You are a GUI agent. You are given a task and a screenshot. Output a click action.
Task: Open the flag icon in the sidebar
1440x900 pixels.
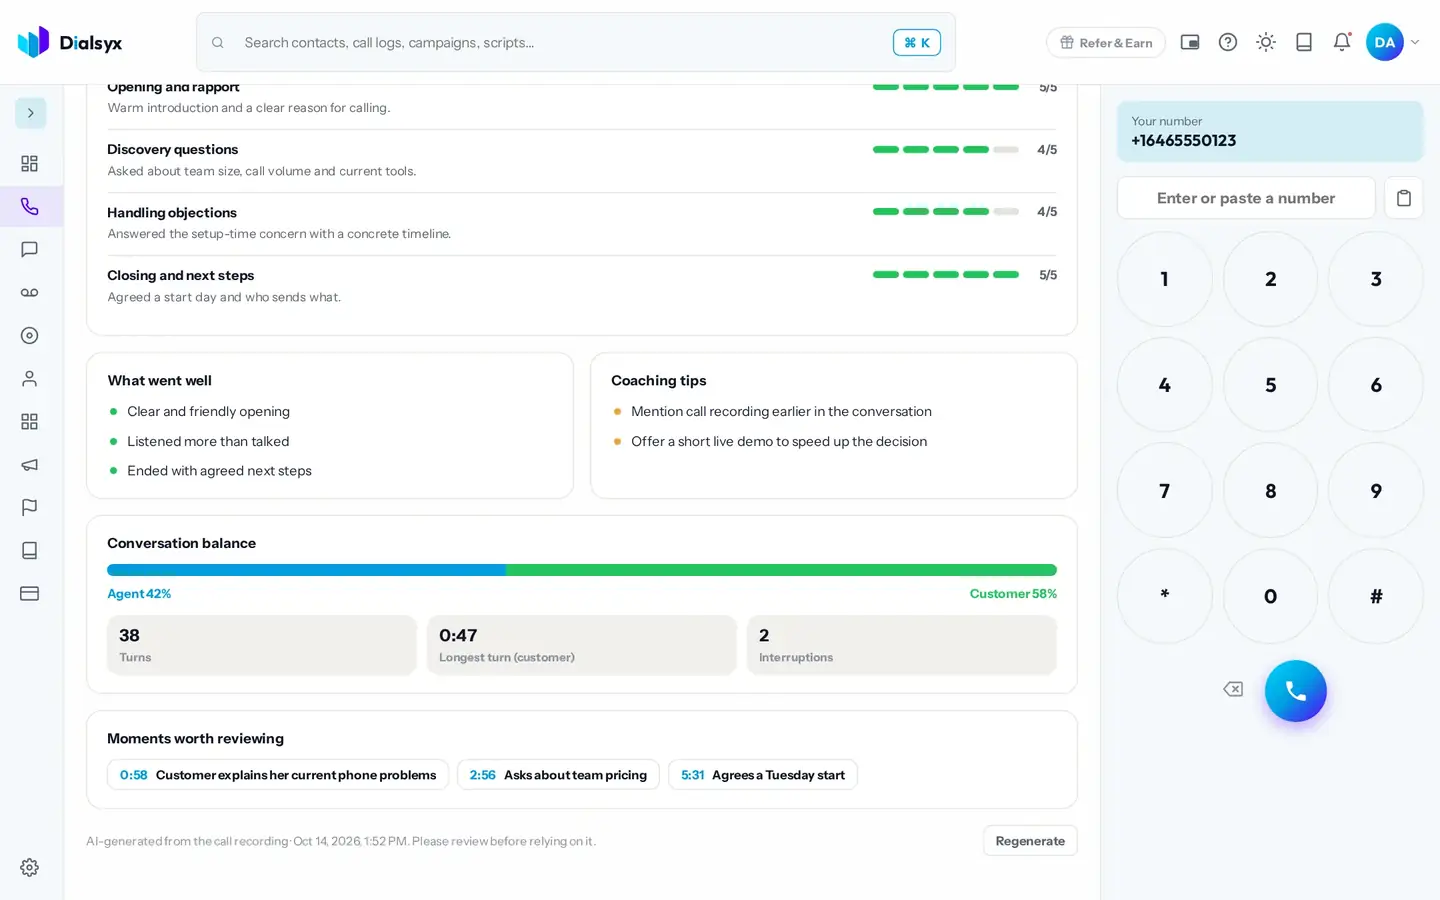pos(30,507)
